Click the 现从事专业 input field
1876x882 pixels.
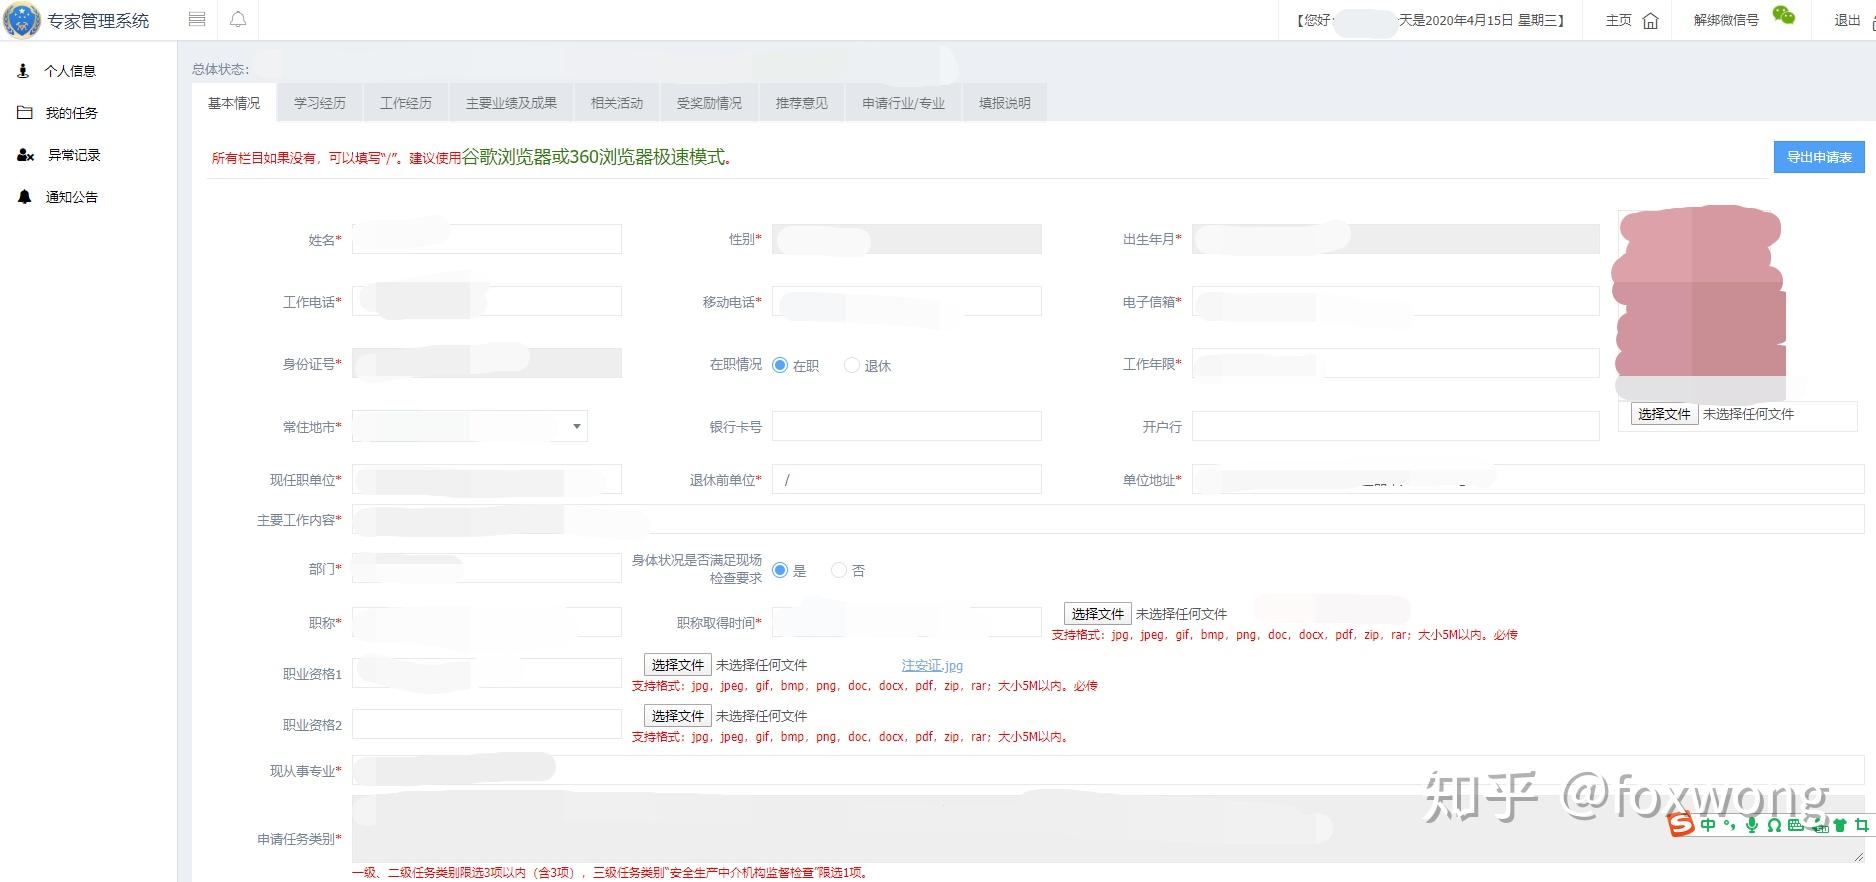click(1108, 770)
